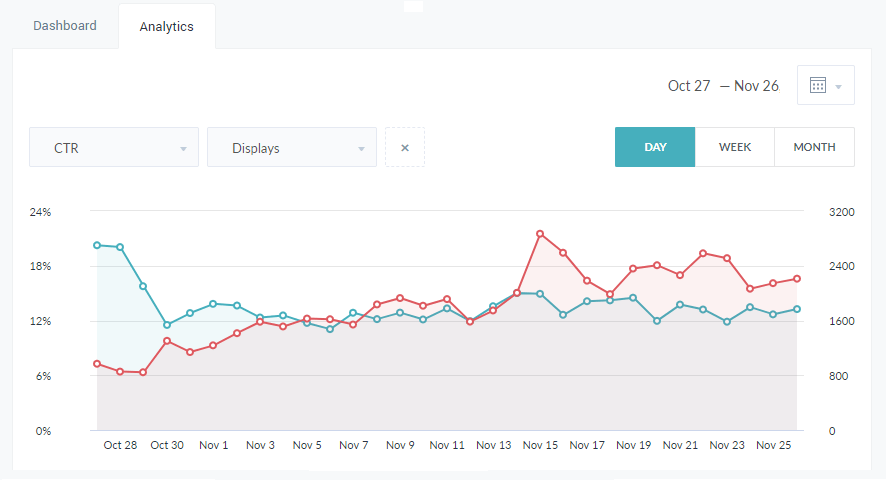Click the 18% left axis label

(x=40, y=266)
